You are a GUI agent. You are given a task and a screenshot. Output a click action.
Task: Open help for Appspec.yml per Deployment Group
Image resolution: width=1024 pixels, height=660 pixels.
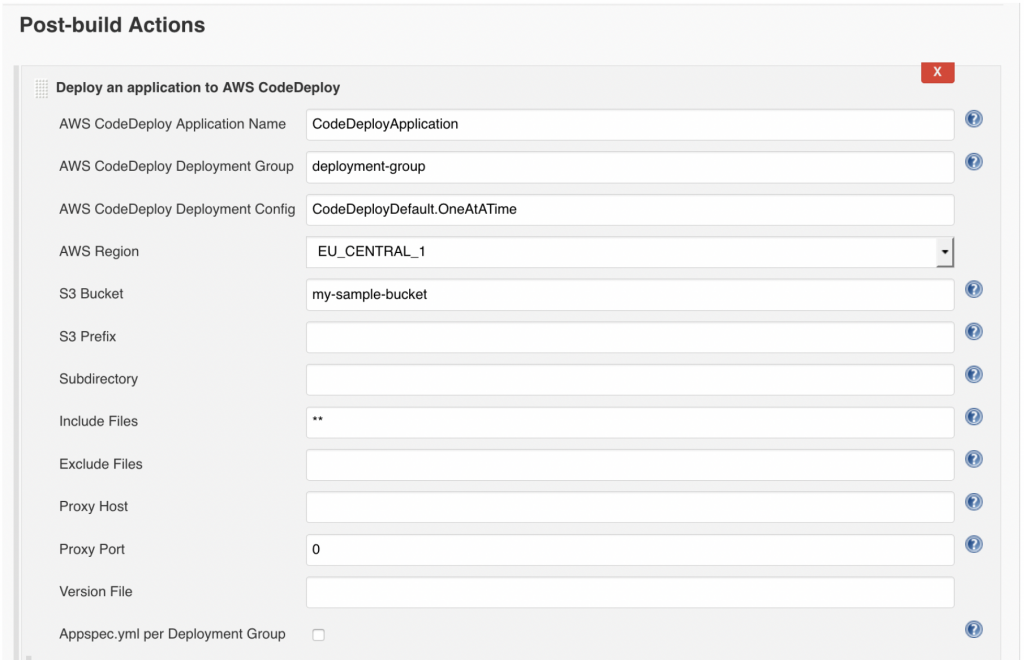[974, 629]
